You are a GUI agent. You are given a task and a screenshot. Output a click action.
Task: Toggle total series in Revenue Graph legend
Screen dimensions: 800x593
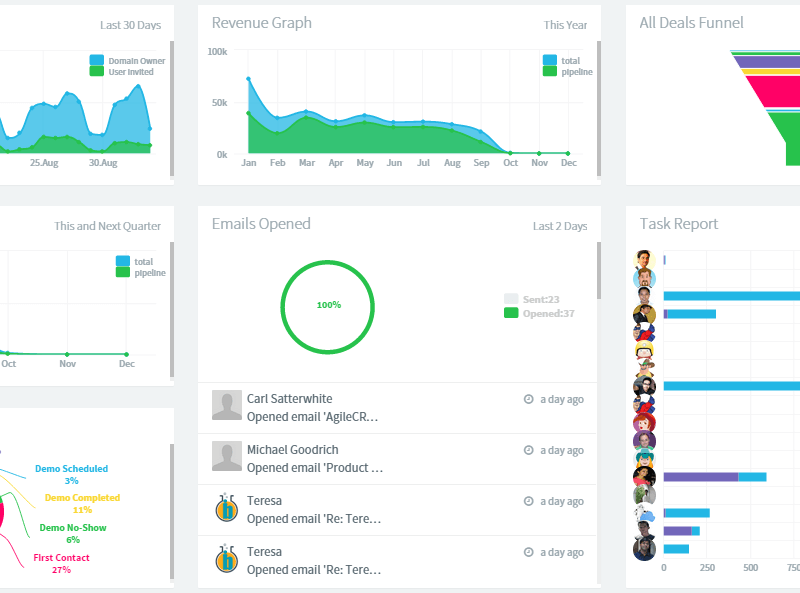coord(549,60)
